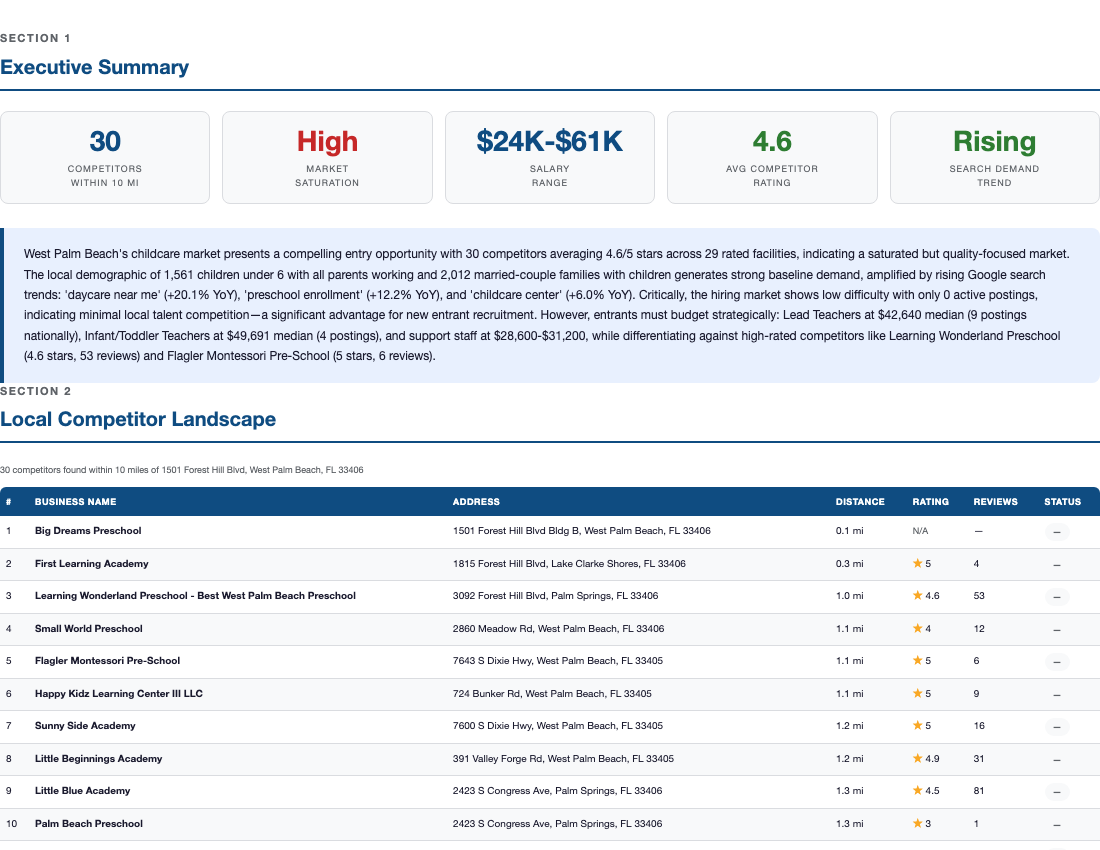
Task: Sort the table by the RATING column header
Action: [x=930, y=501]
